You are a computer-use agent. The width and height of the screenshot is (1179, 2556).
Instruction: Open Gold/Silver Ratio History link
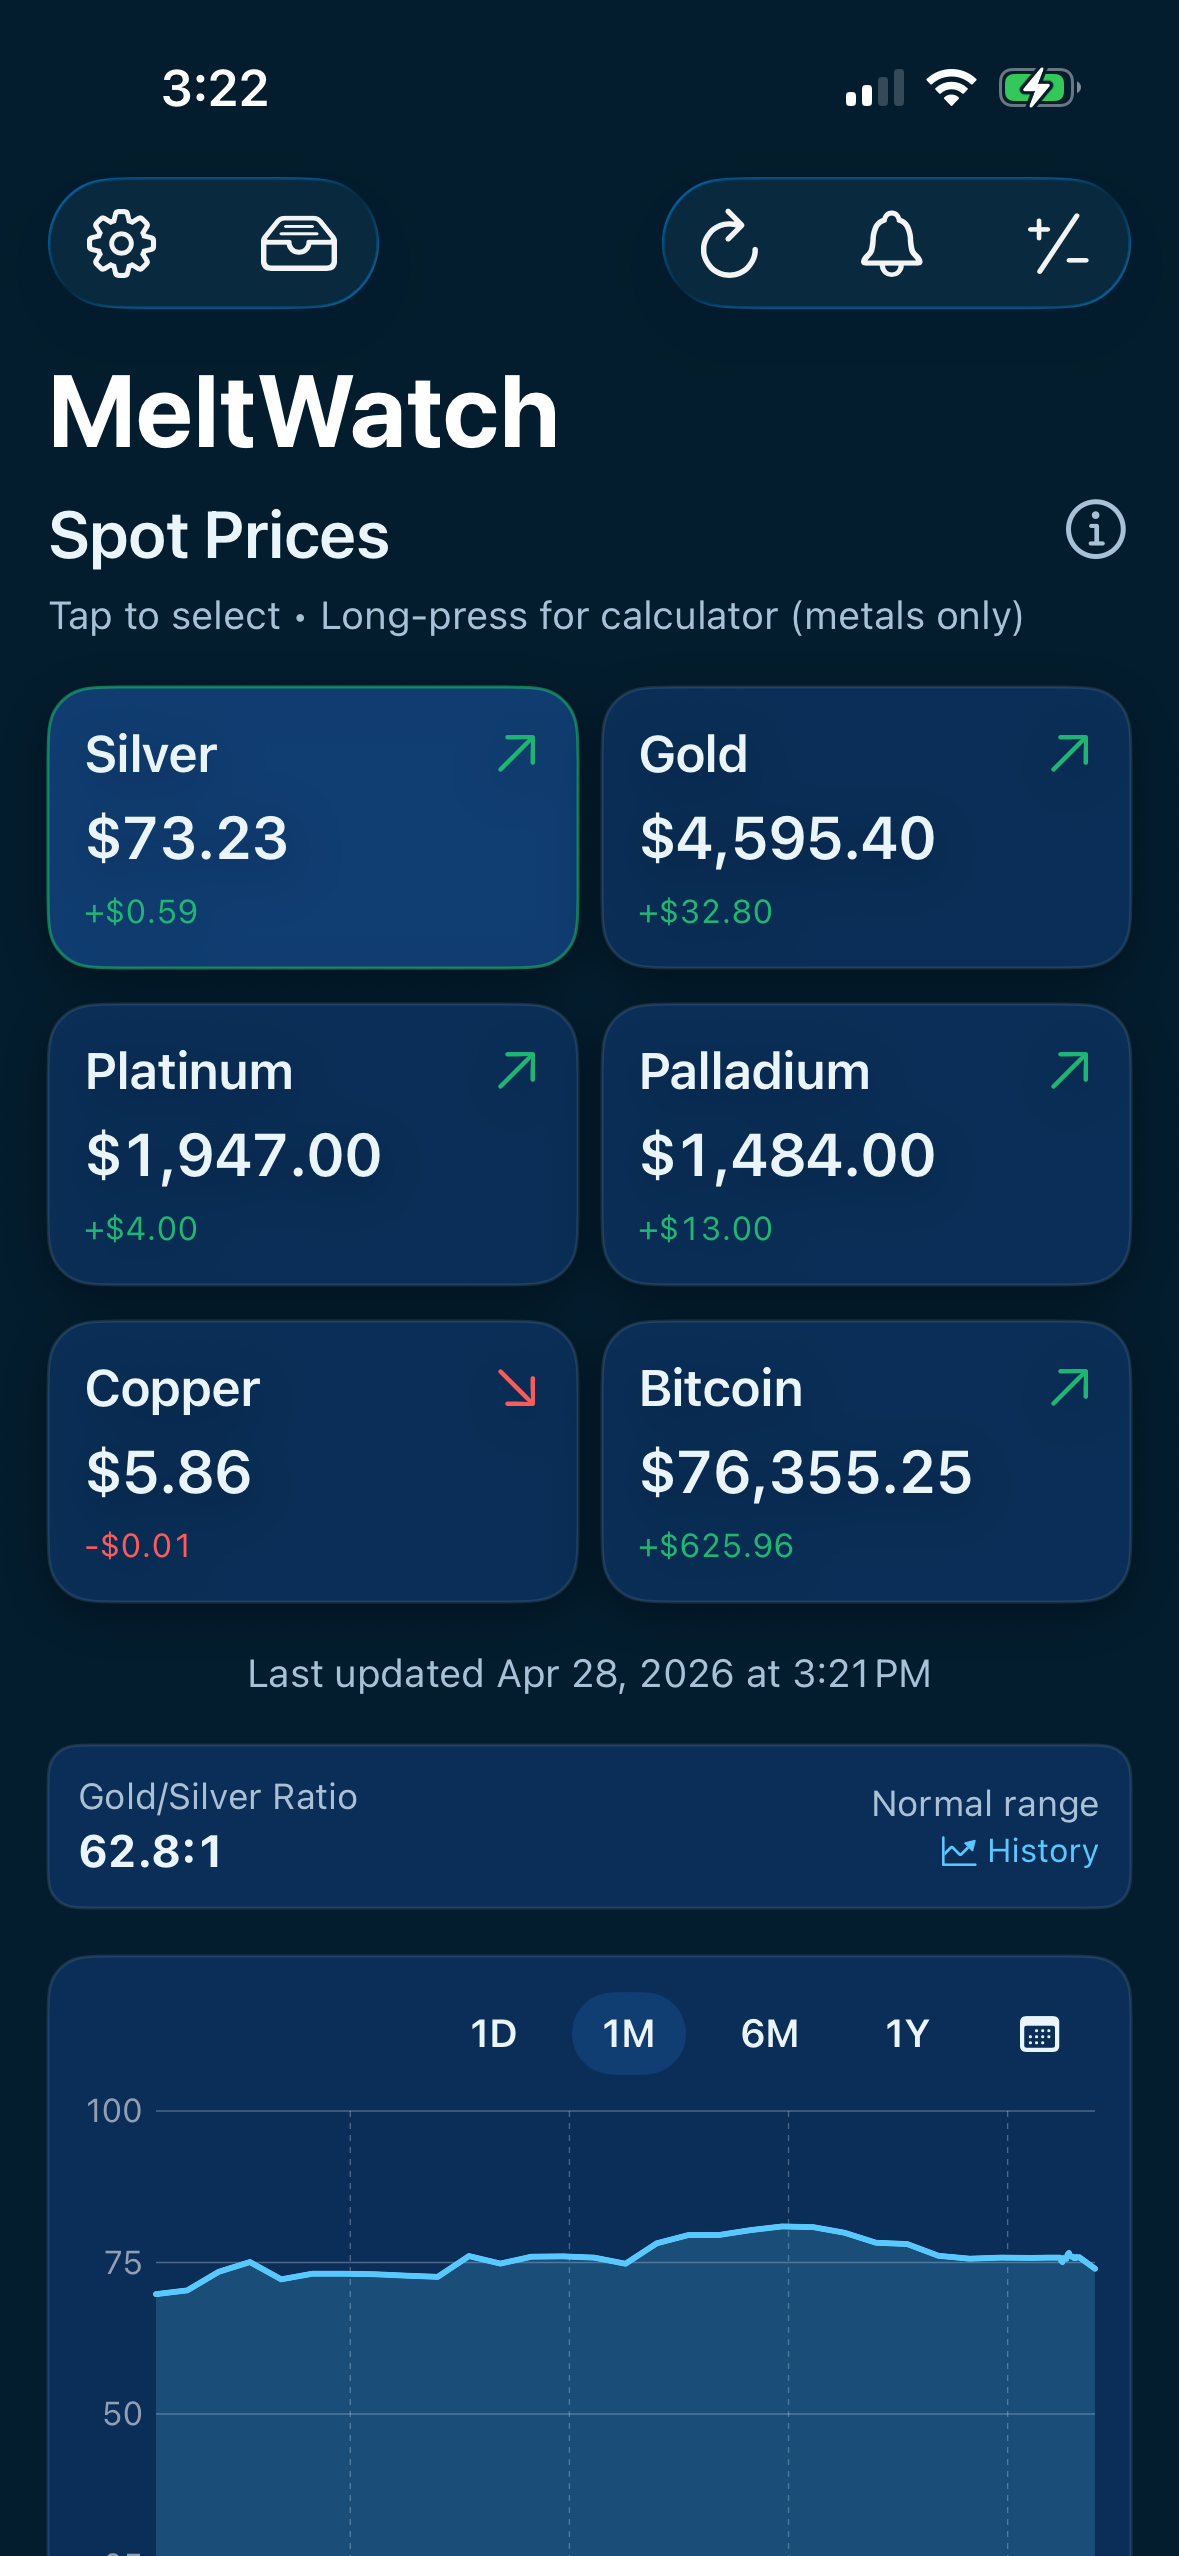(x=1020, y=1851)
